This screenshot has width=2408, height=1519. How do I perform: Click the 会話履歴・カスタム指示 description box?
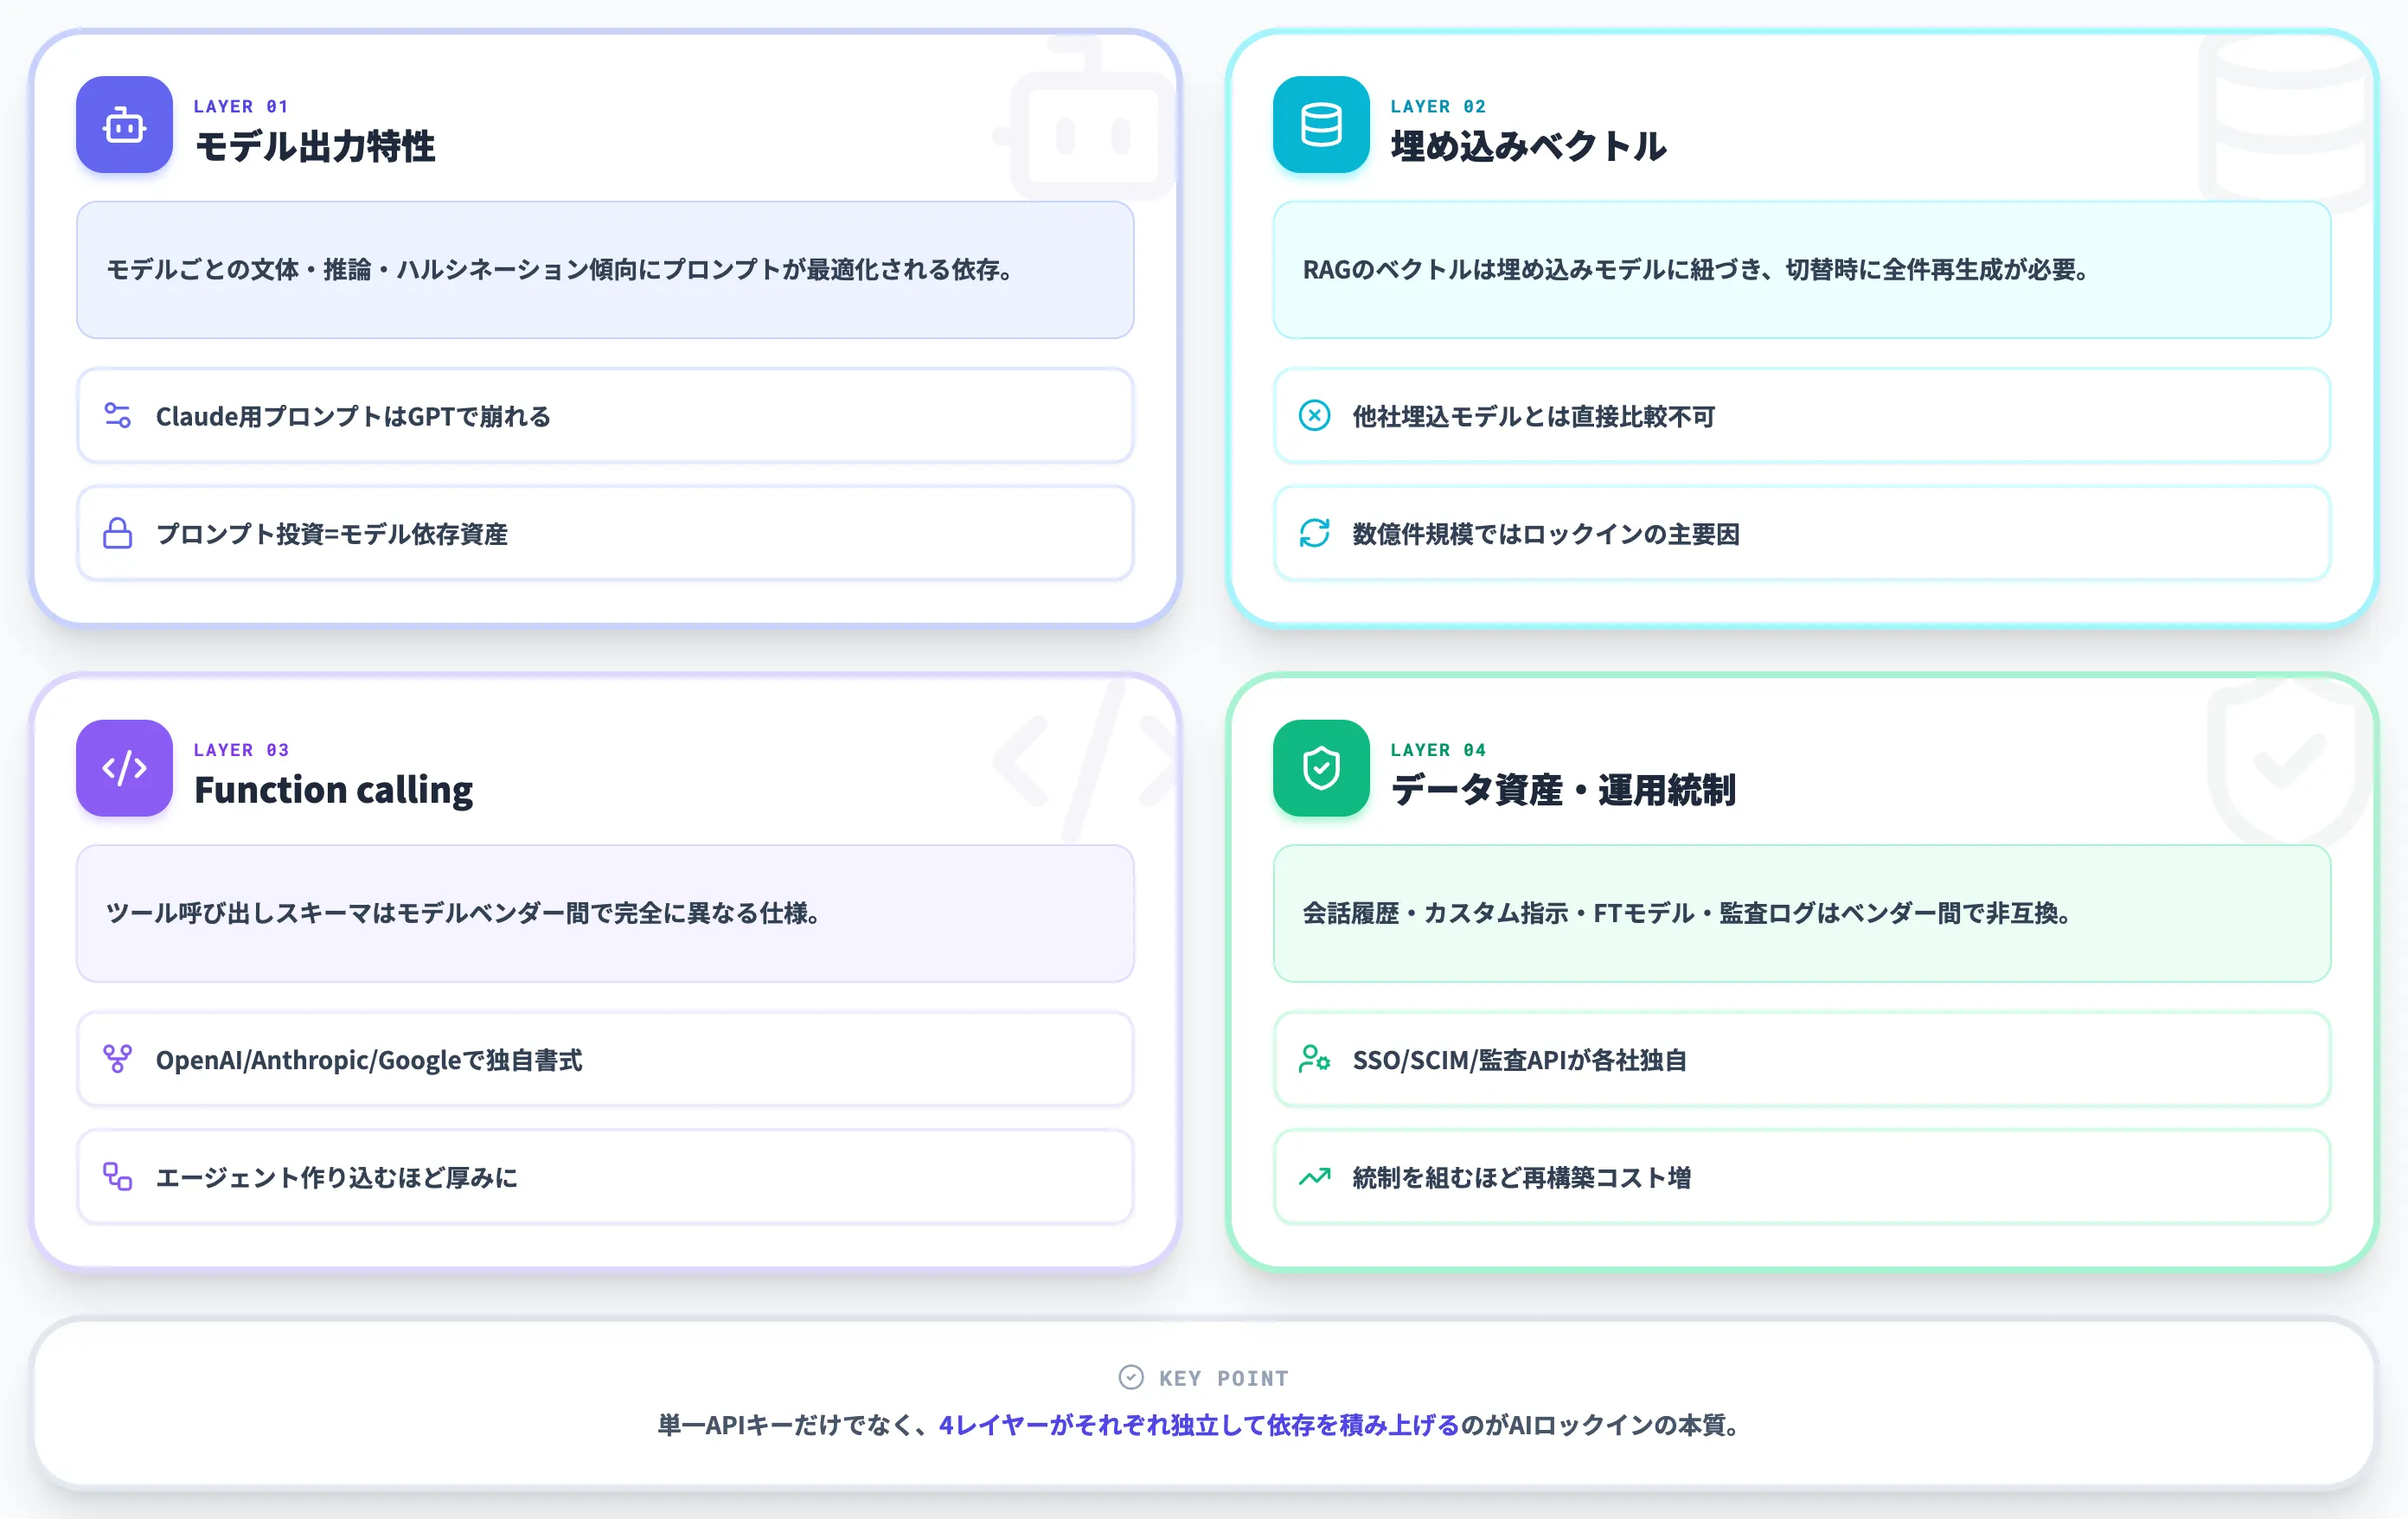tap(1801, 913)
